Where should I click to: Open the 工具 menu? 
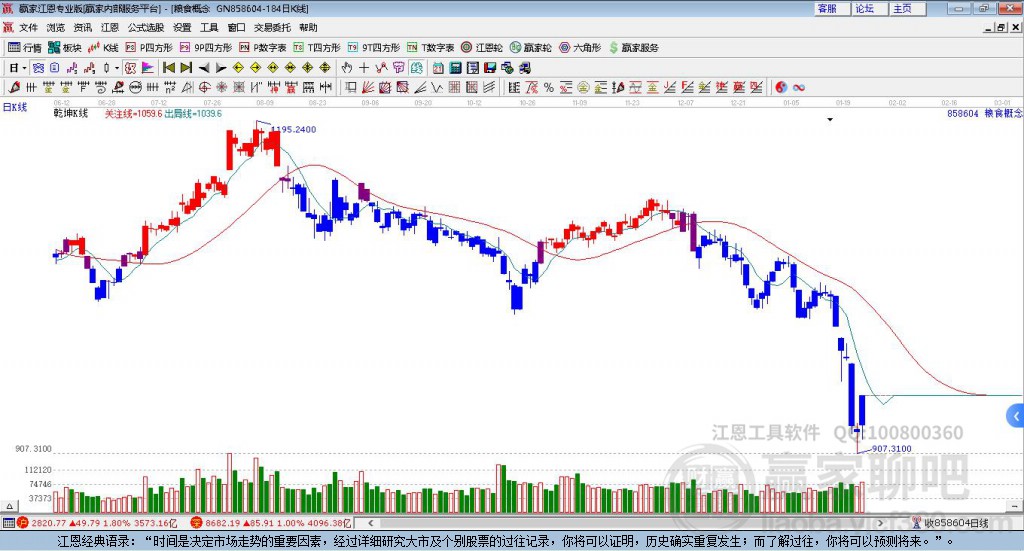pos(209,27)
